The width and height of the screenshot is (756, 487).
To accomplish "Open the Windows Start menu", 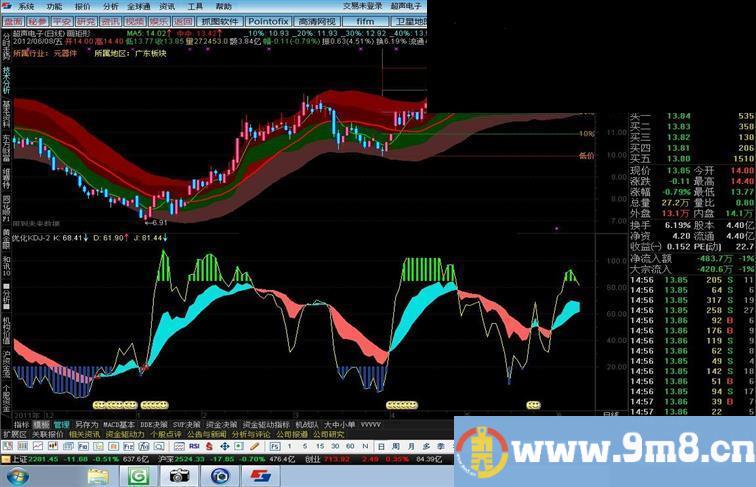I will click(21, 476).
